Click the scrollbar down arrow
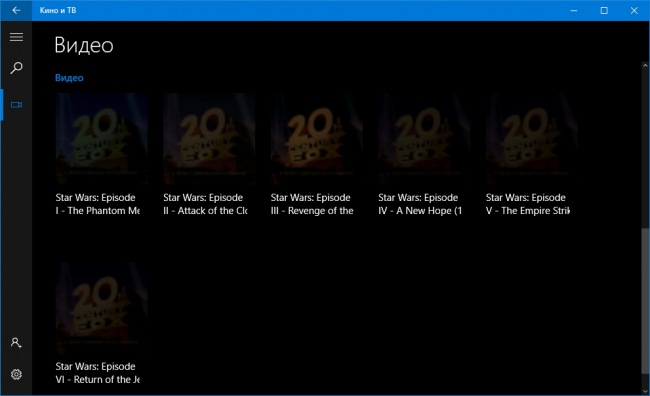The image size is (650, 396). pyautogui.click(x=645, y=391)
